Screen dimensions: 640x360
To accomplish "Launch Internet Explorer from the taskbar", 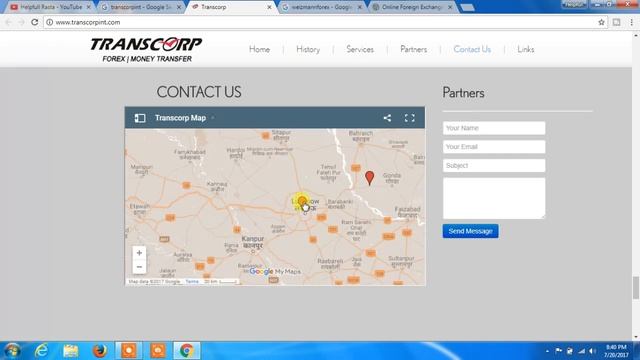I will [41, 351].
